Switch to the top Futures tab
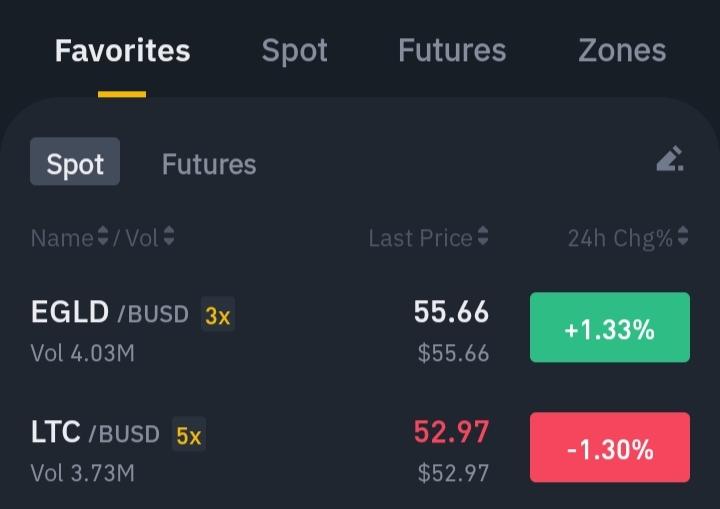720x509 pixels. pos(452,51)
